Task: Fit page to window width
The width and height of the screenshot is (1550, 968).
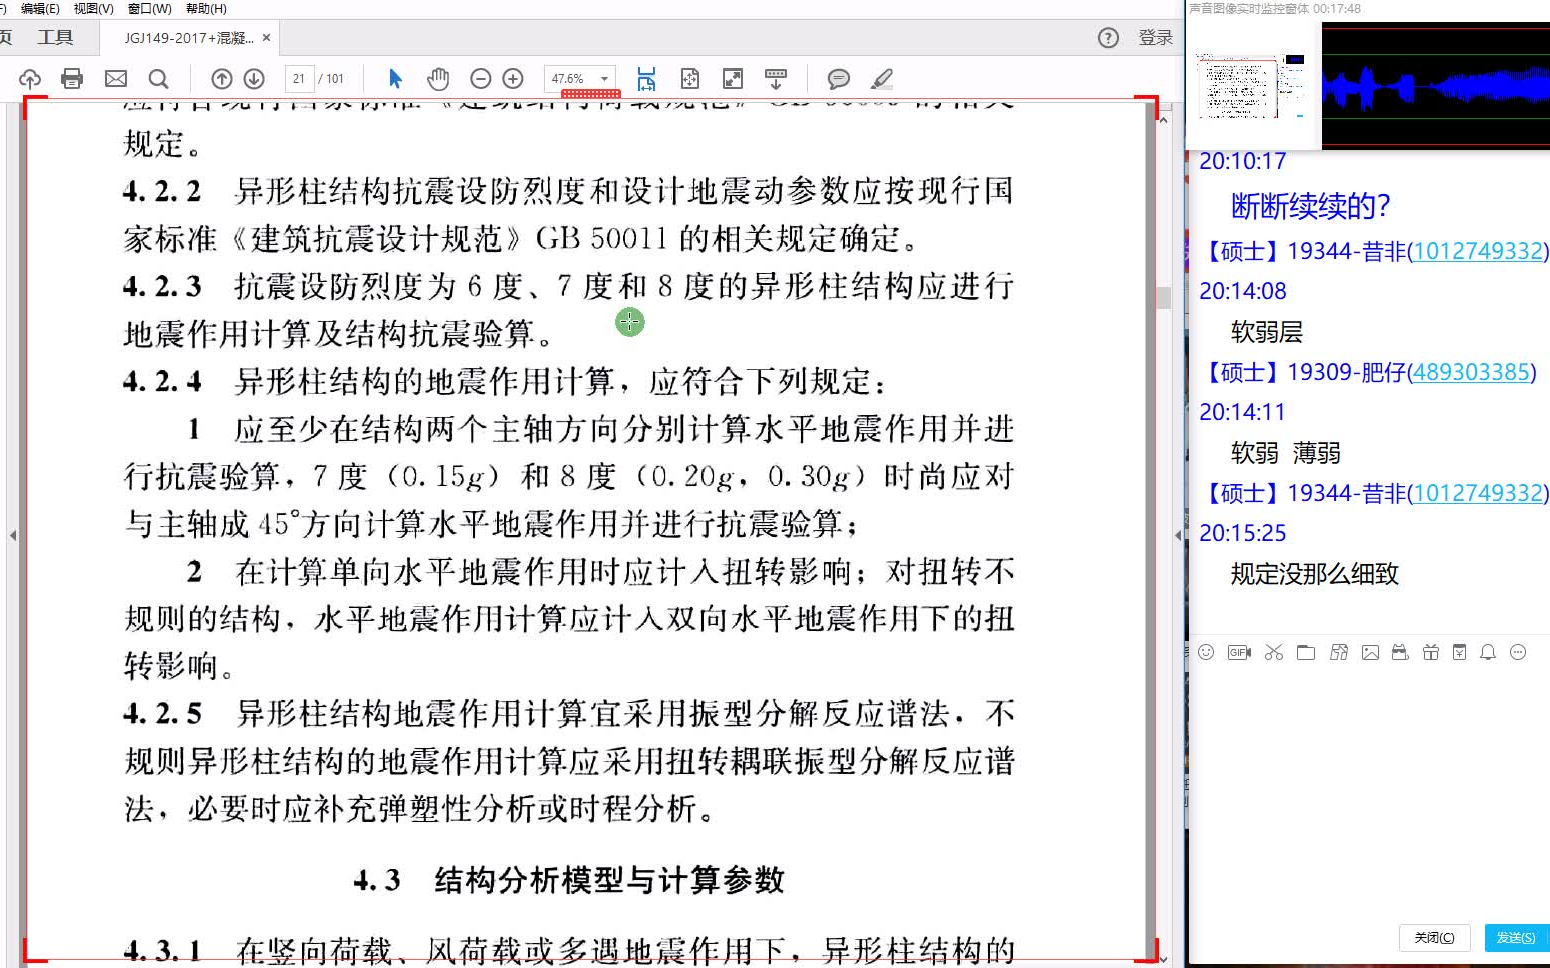Action: click(646, 79)
